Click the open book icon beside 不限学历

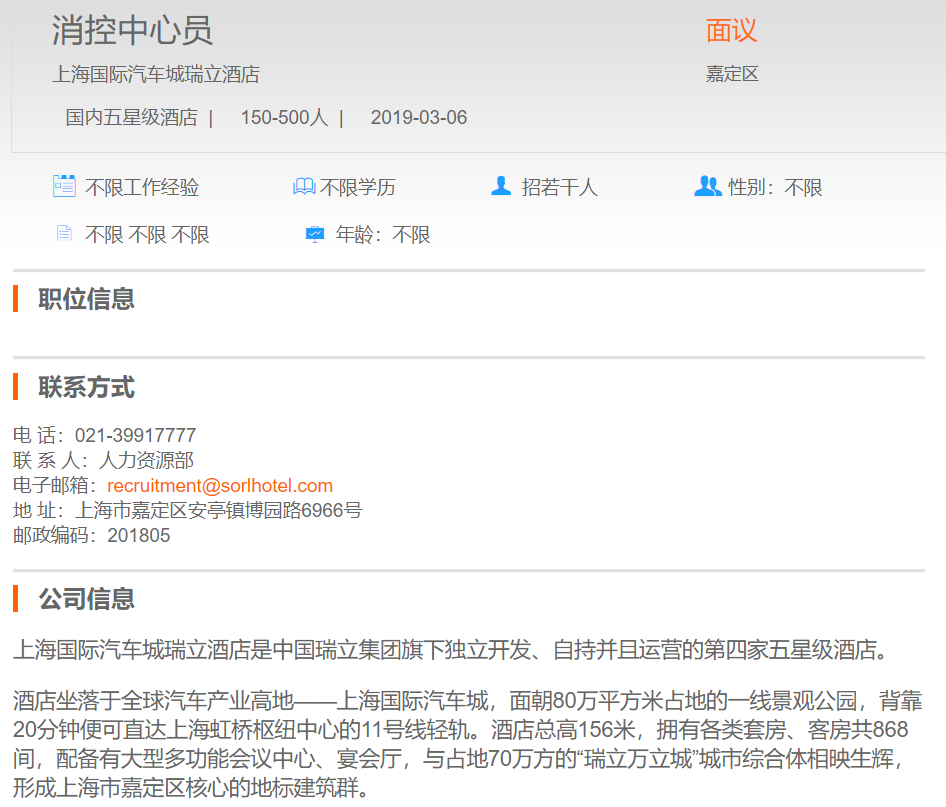coord(304,187)
